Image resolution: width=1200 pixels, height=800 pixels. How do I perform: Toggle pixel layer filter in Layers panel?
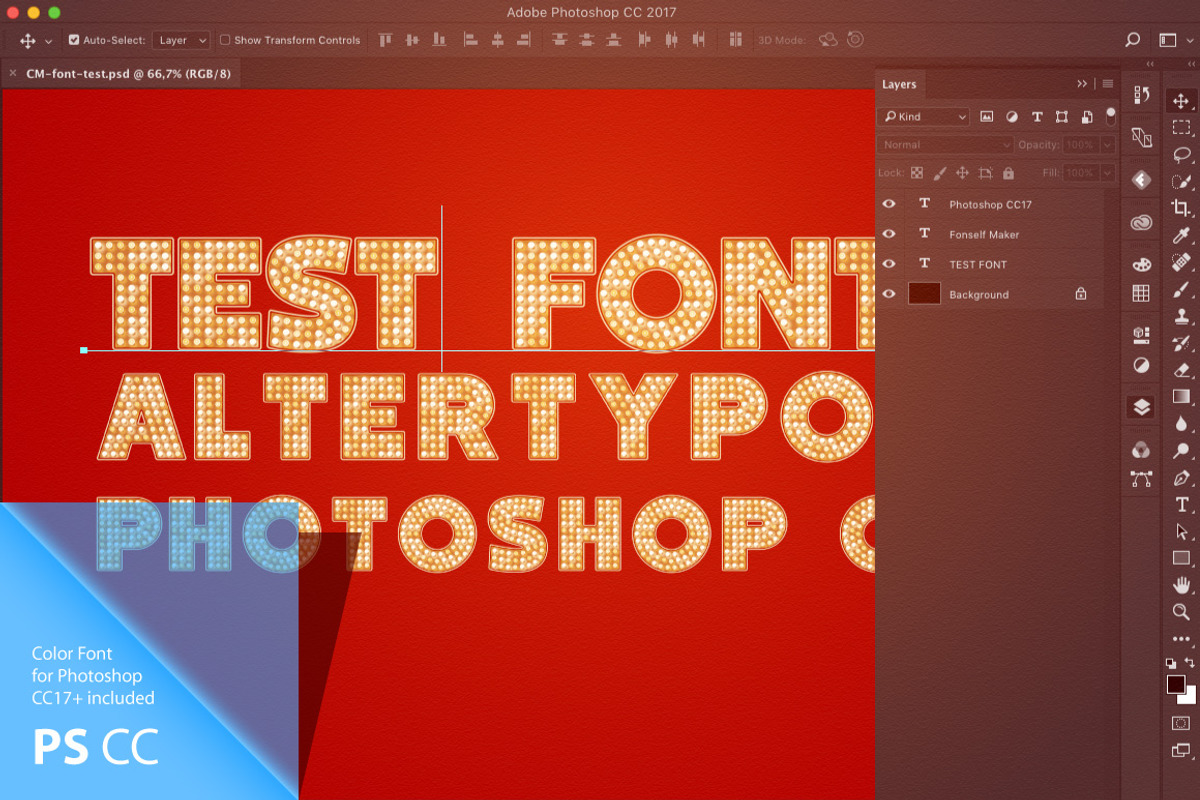point(987,117)
